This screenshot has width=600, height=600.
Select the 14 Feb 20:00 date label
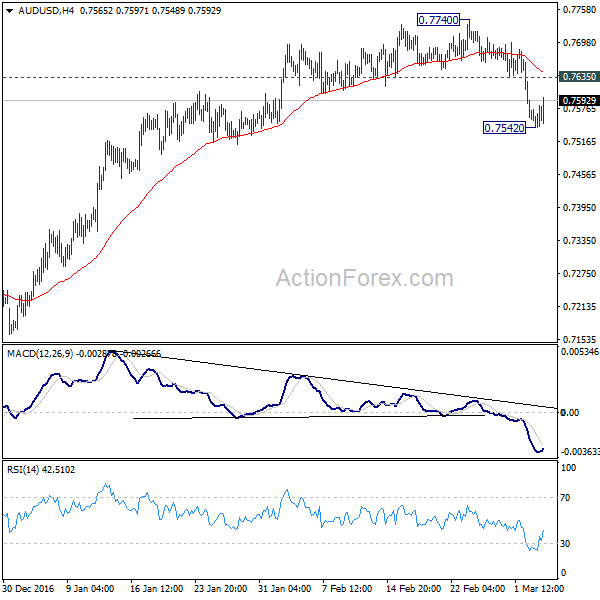pyautogui.click(x=413, y=588)
